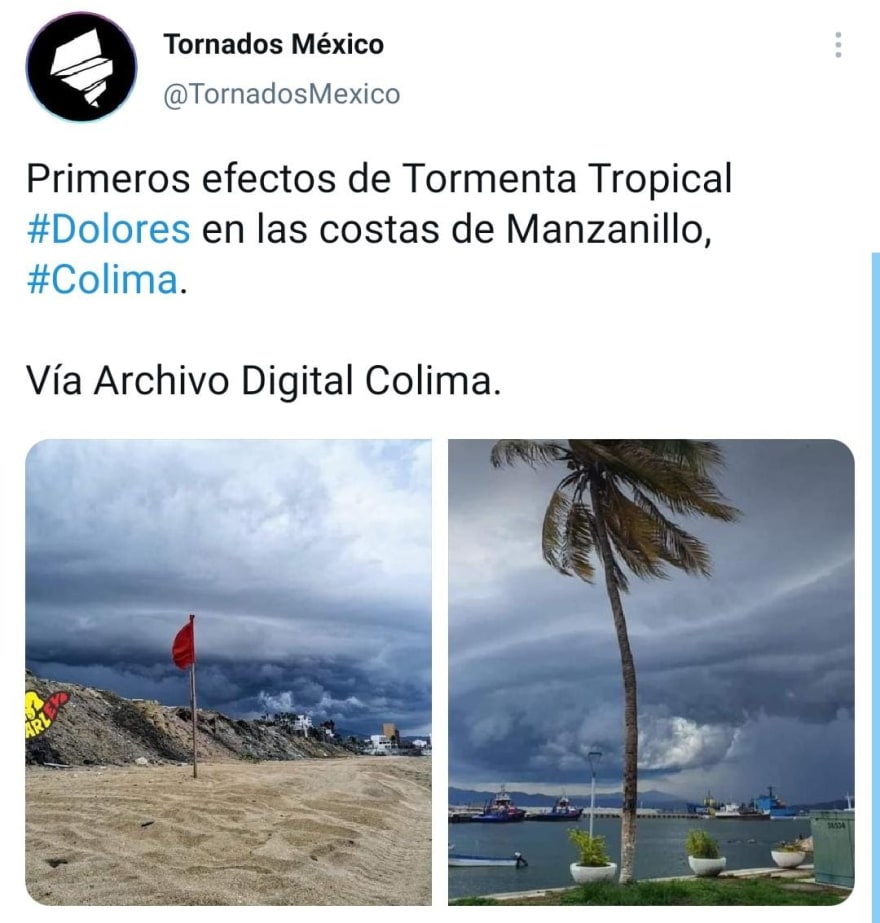This screenshot has width=880, height=923.
Task: Click the yellow sticker logo on left photo
Action: (47, 714)
